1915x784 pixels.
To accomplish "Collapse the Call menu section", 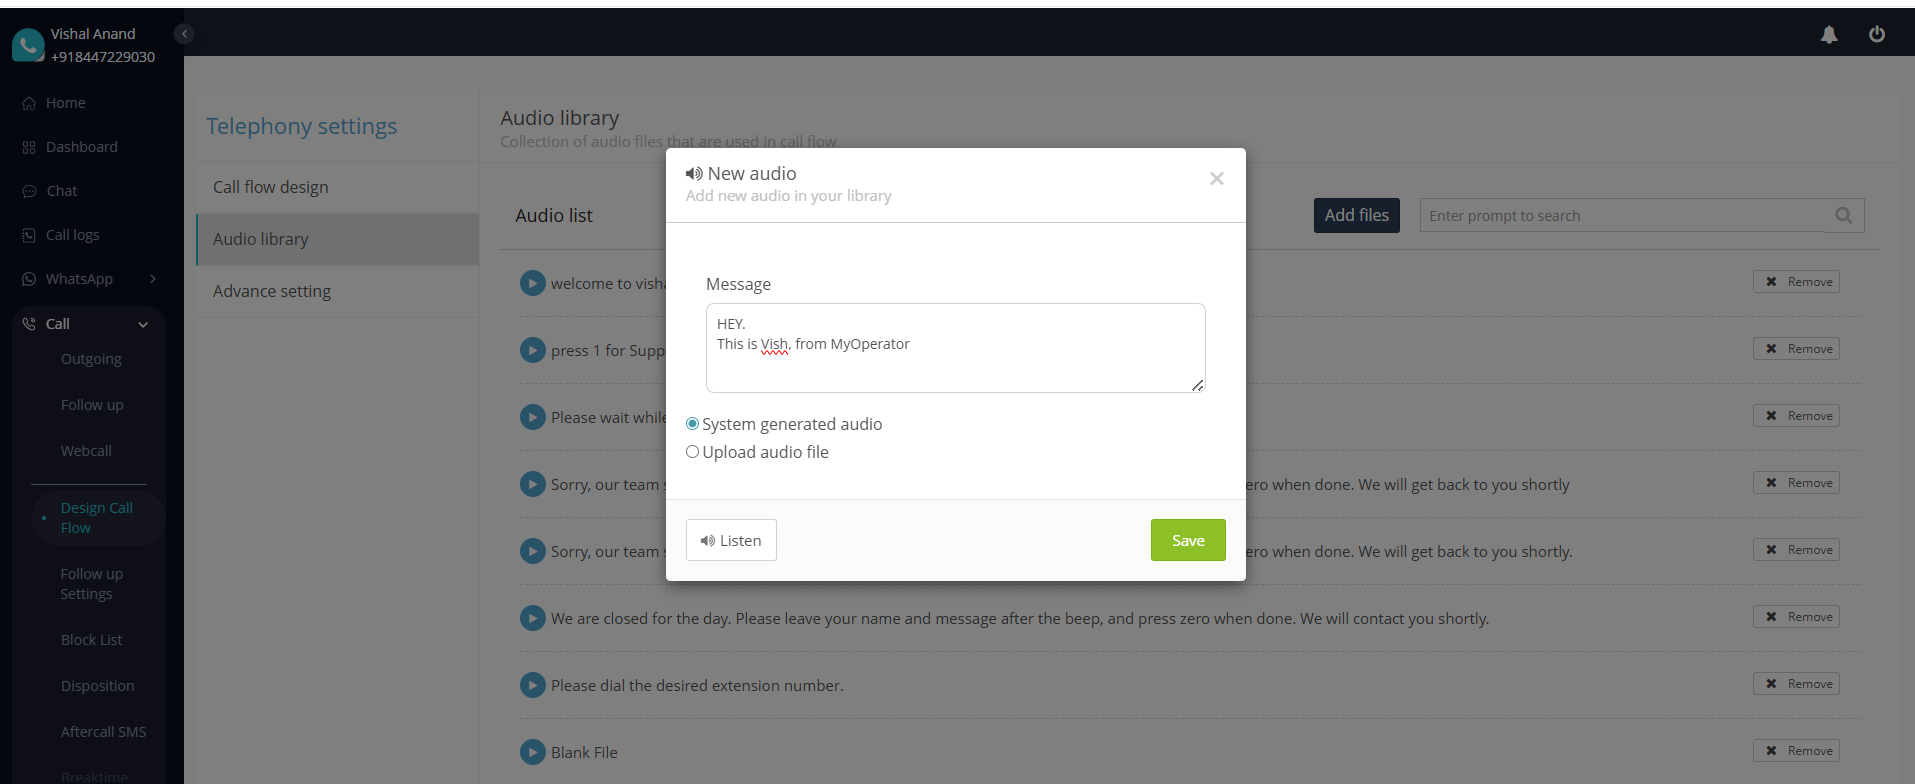I will point(143,324).
